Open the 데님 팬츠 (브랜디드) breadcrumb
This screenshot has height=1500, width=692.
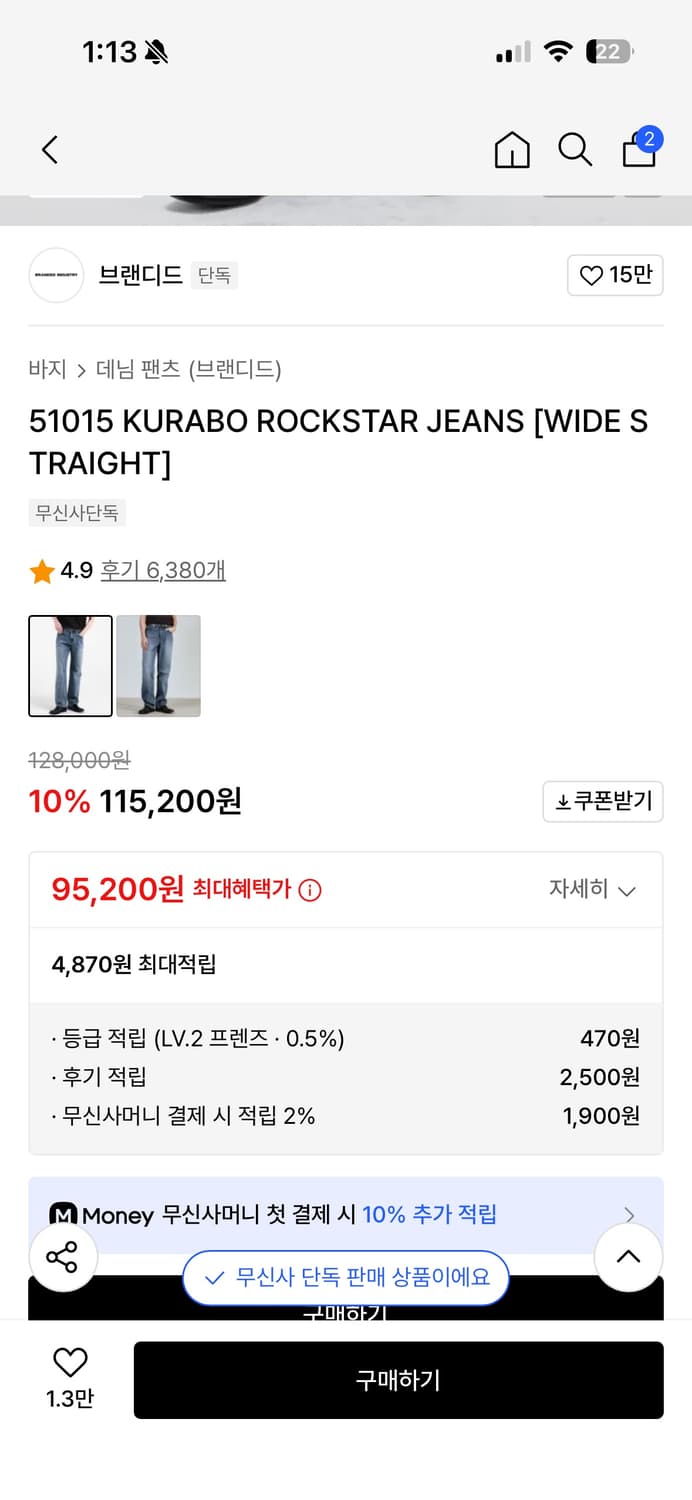(185, 370)
